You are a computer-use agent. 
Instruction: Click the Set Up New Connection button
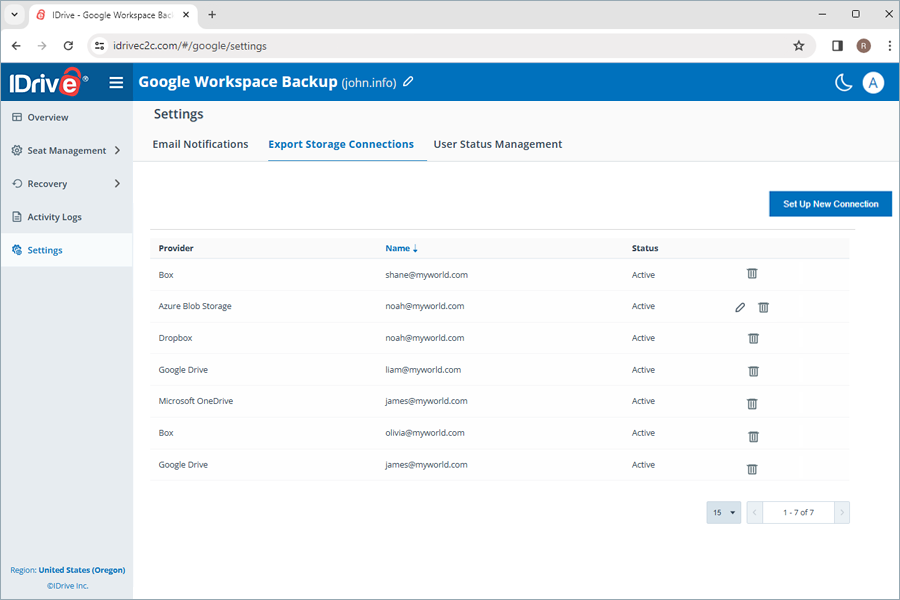click(830, 203)
